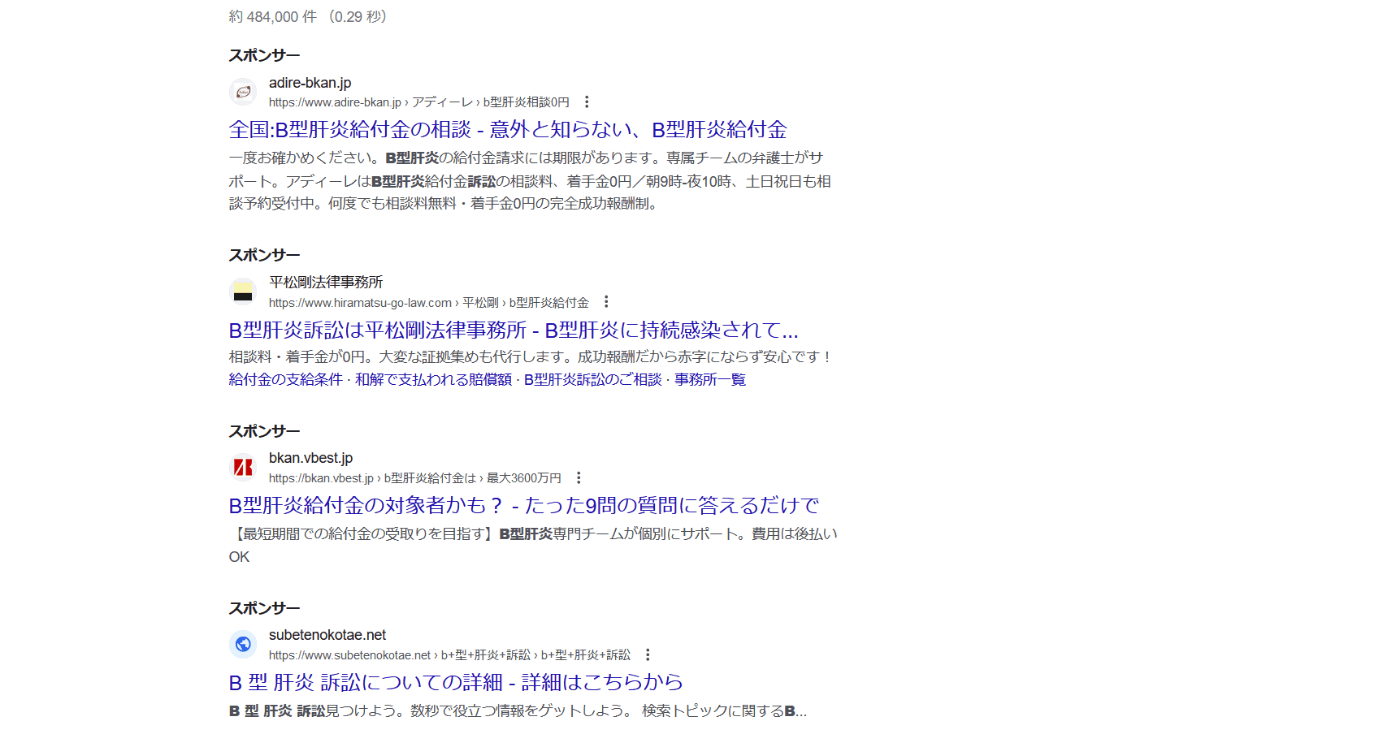The image size is (1400, 734).
Task: Click the adire-bkan.jp site name
Action: click(x=310, y=83)
